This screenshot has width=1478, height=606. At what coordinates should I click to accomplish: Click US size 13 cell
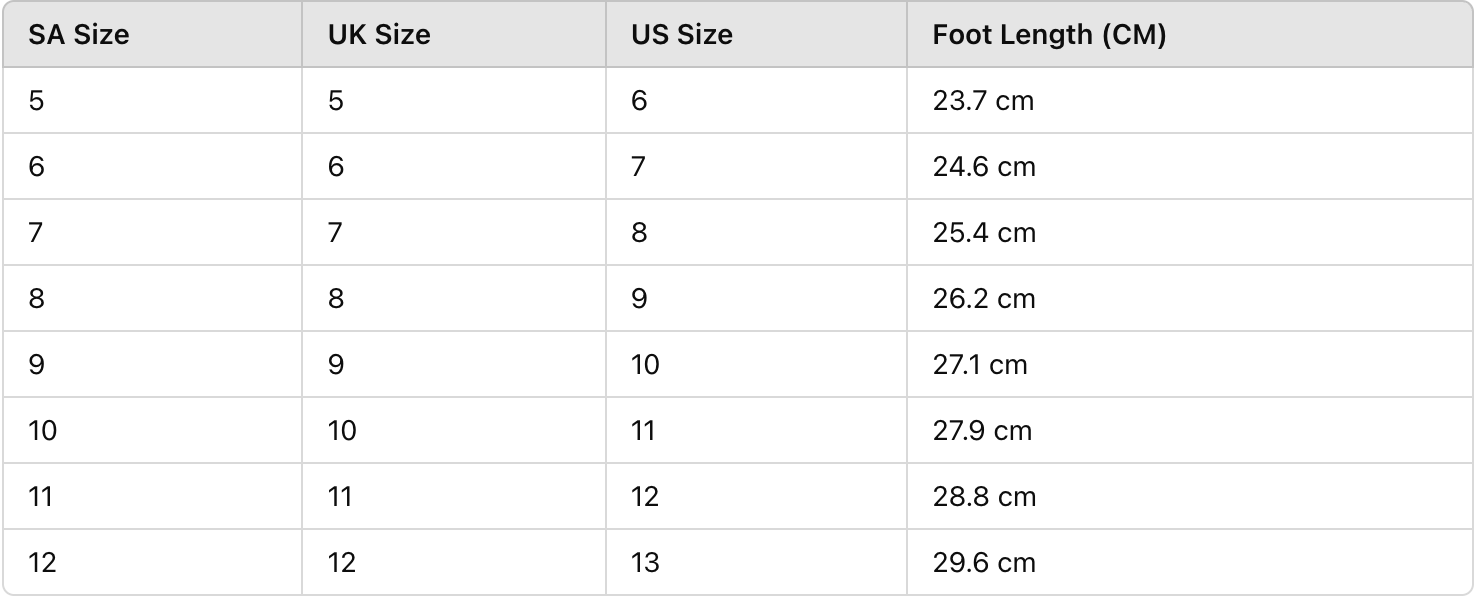pyautogui.click(x=756, y=562)
